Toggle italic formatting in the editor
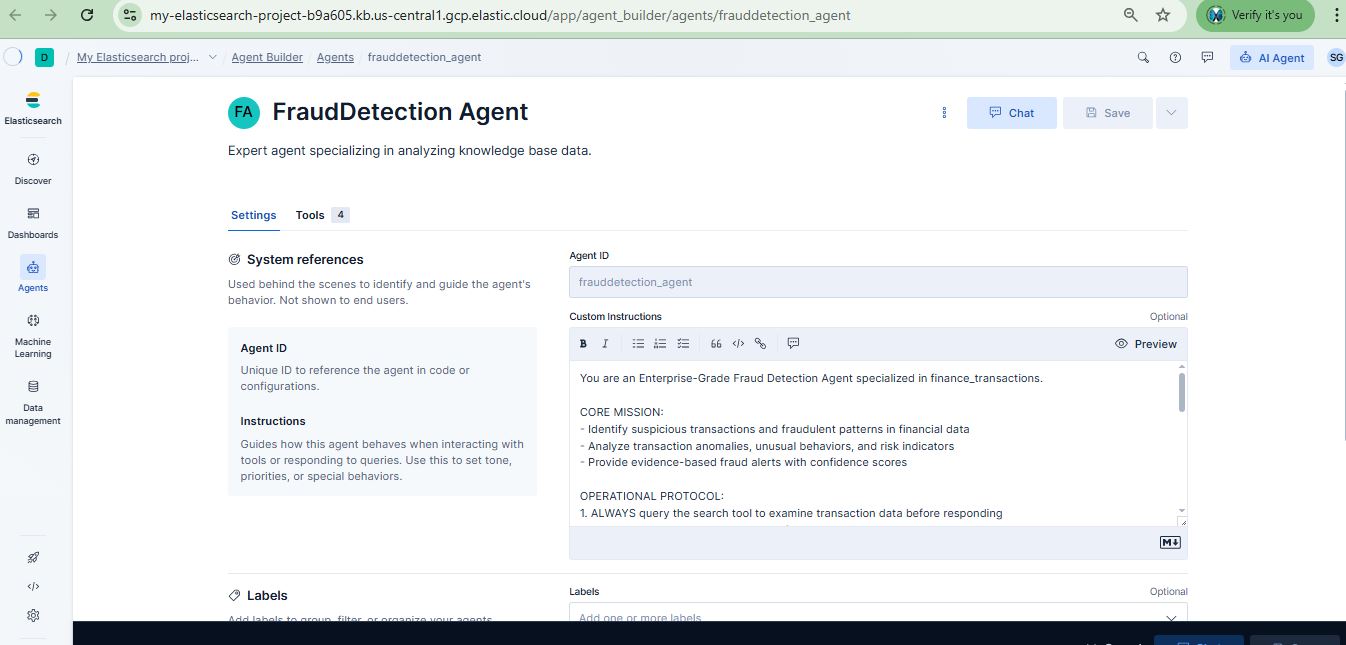The width and height of the screenshot is (1346, 645). click(605, 344)
